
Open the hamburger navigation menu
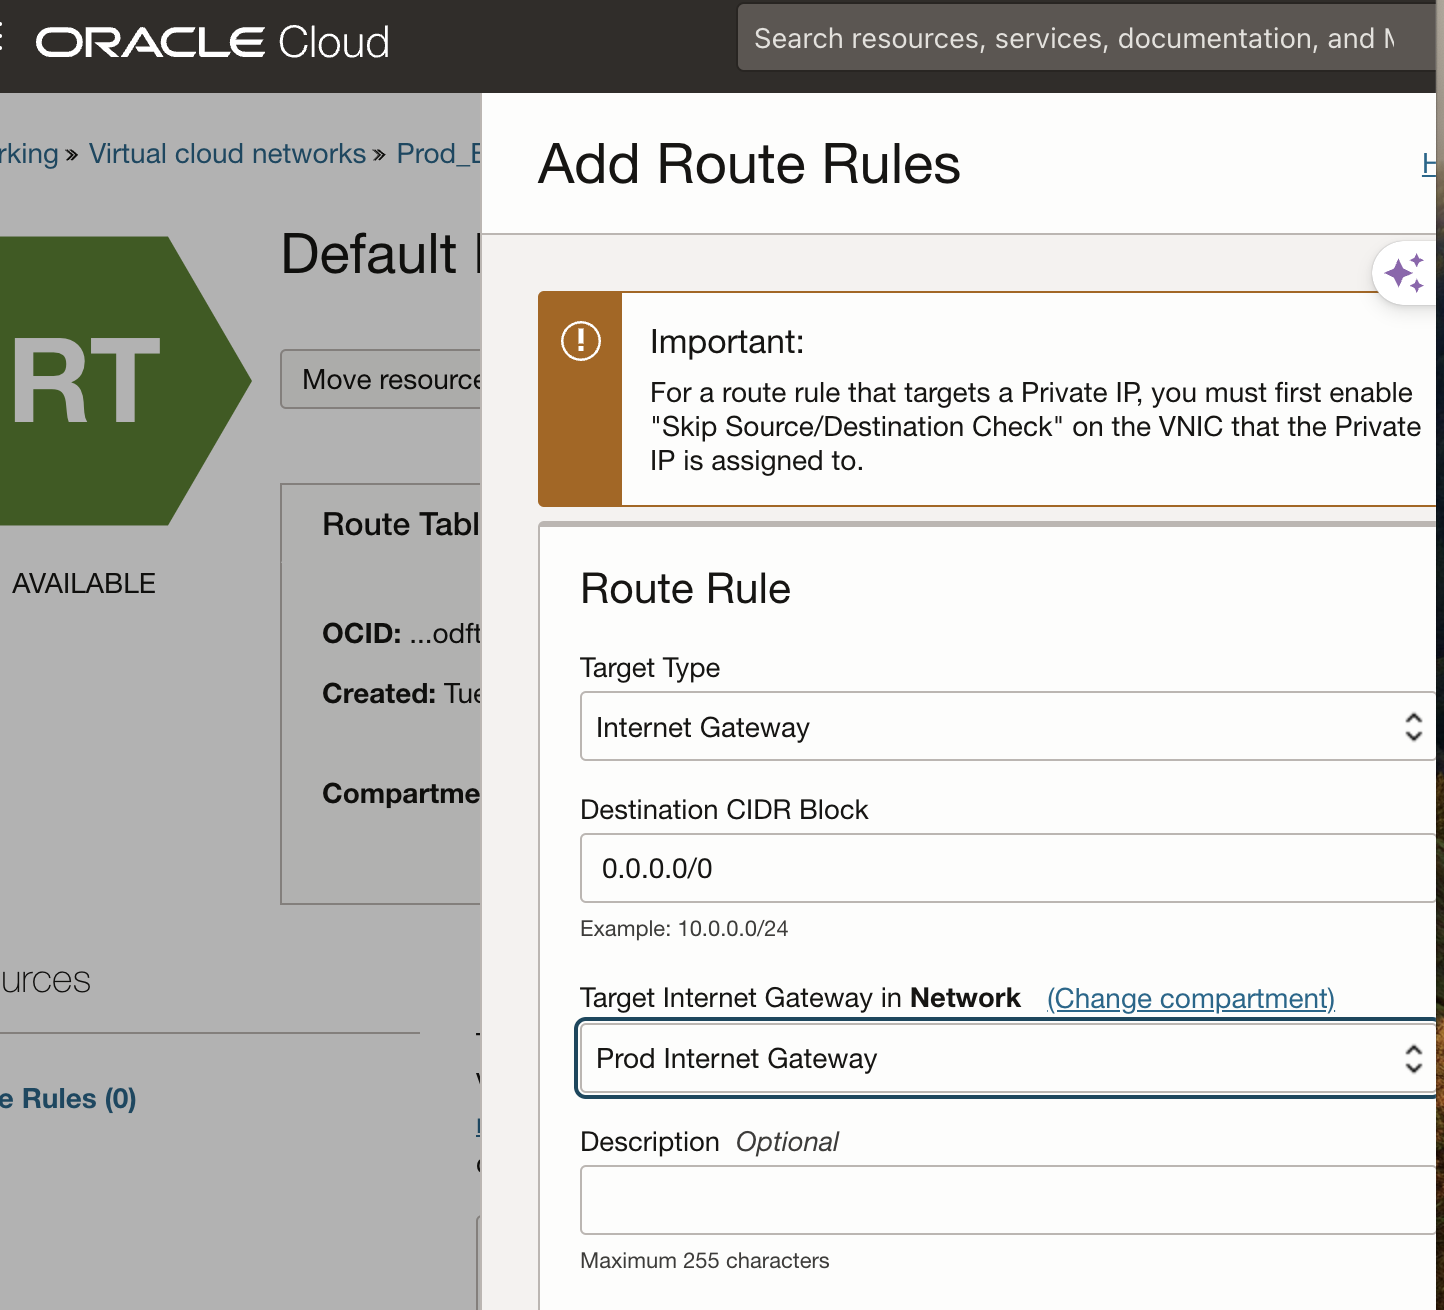pos(3,40)
